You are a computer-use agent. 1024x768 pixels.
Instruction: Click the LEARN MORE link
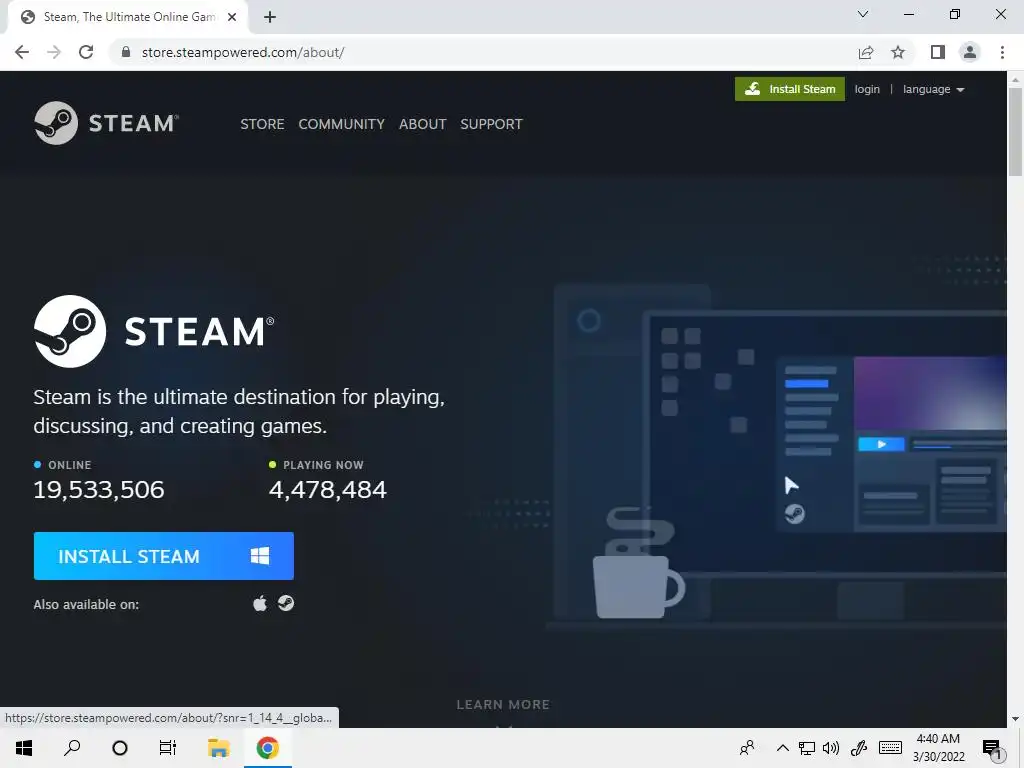click(x=503, y=705)
